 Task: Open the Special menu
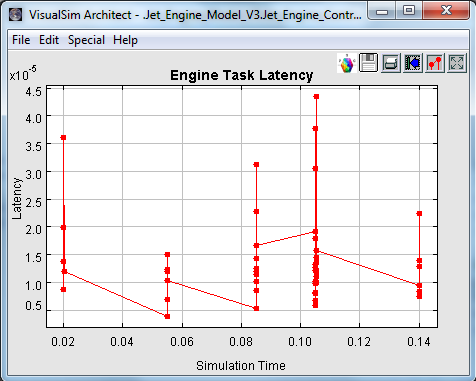click(86, 40)
